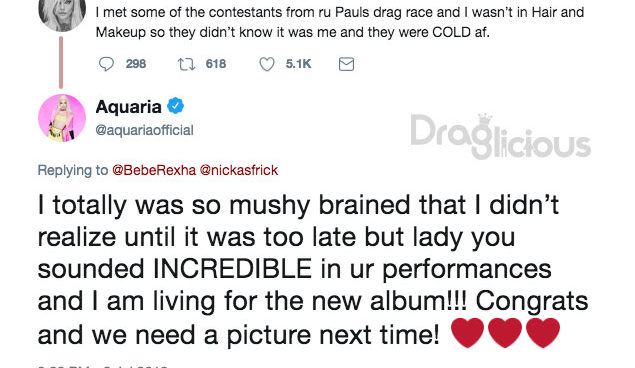Click the last red heart emoji

point(543,333)
